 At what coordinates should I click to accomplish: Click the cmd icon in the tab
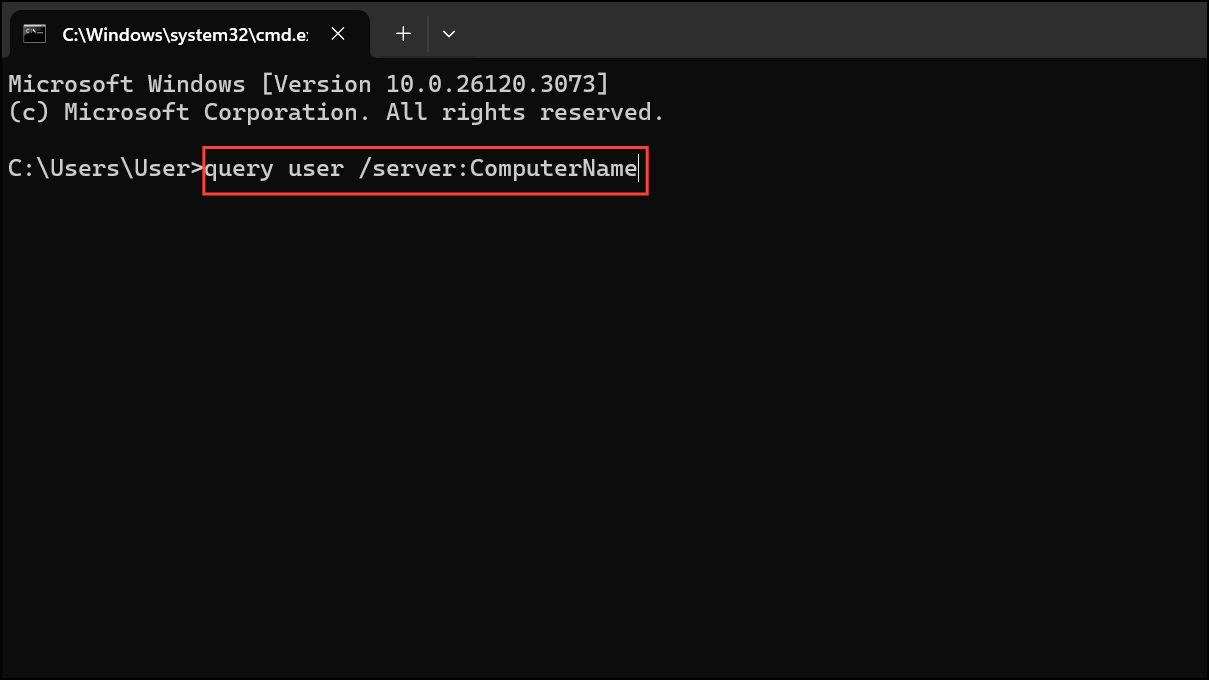(x=35, y=33)
